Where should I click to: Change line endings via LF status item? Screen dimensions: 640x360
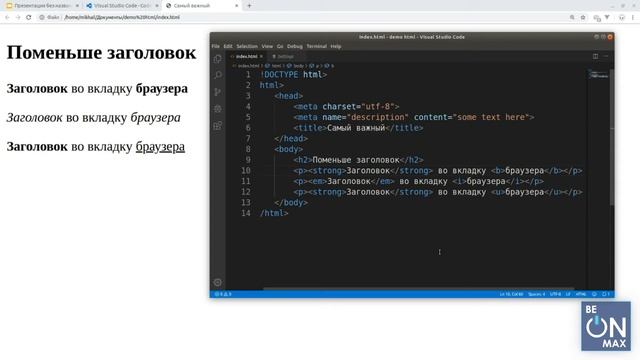pos(568,294)
